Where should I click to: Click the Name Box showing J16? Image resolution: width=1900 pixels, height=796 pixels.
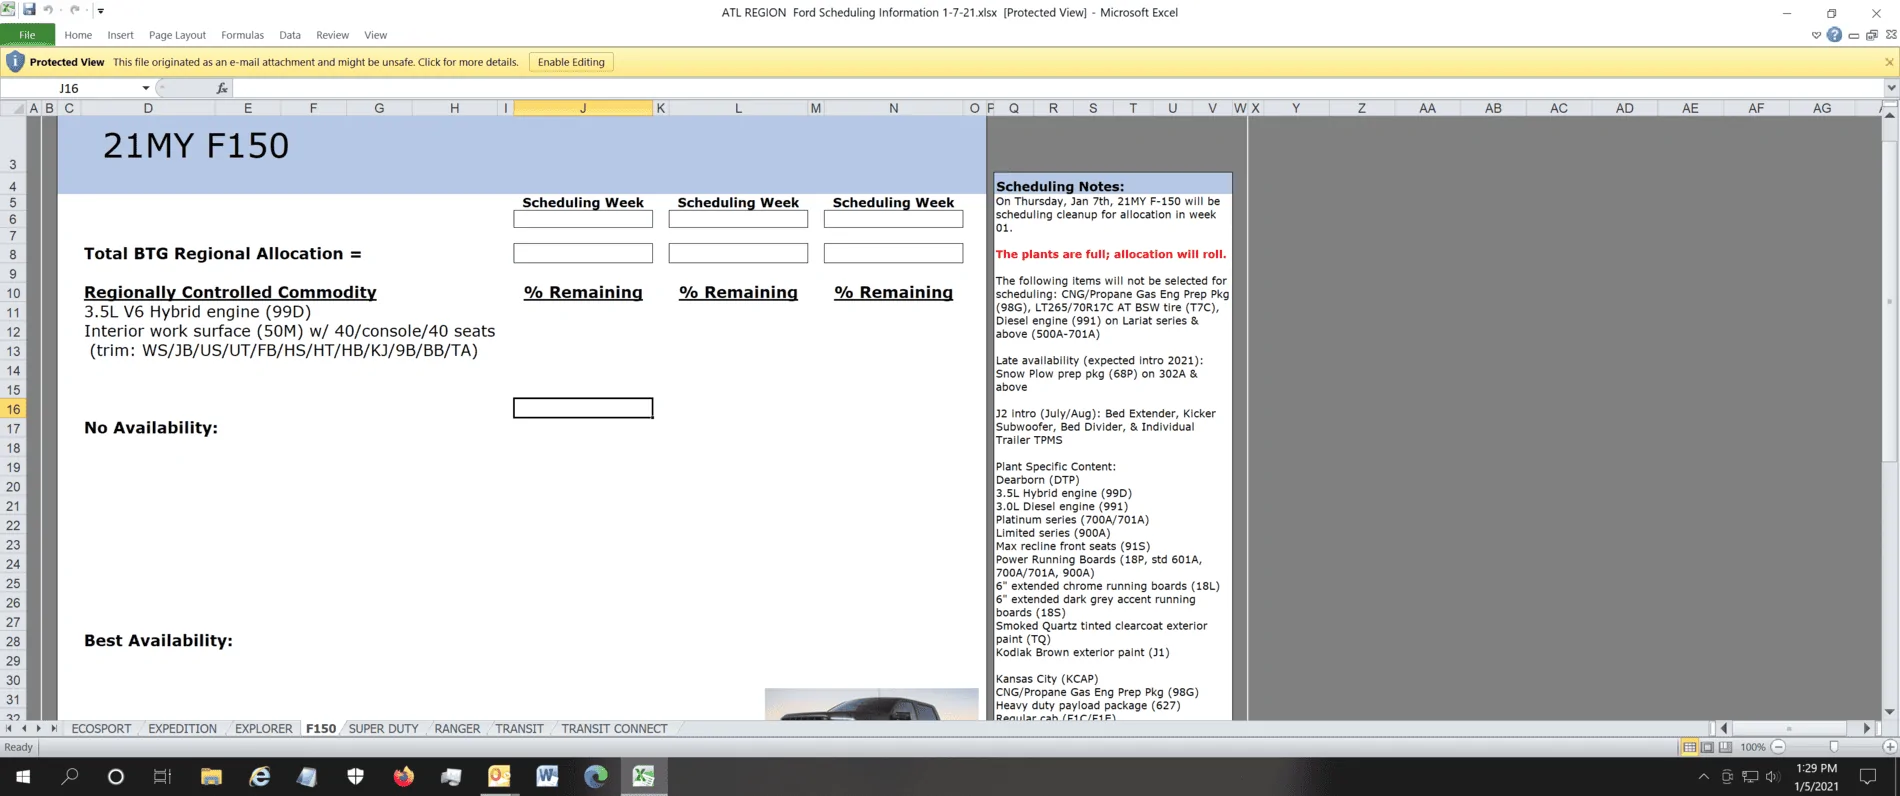(69, 88)
